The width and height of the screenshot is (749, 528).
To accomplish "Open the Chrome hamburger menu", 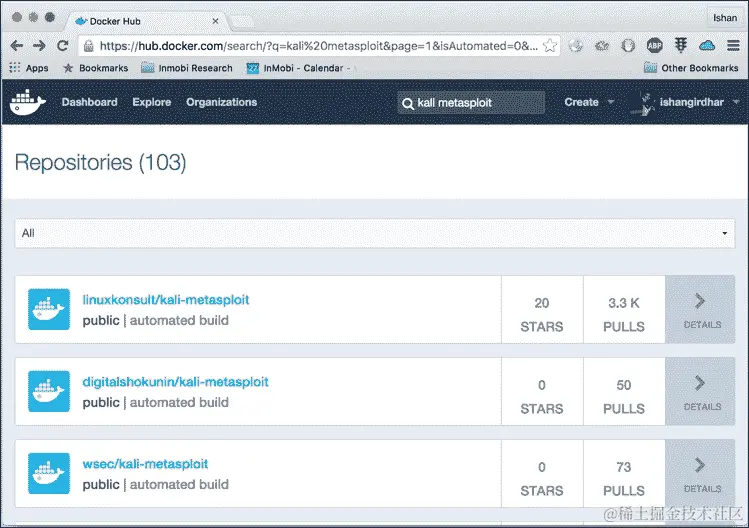I will click(733, 45).
